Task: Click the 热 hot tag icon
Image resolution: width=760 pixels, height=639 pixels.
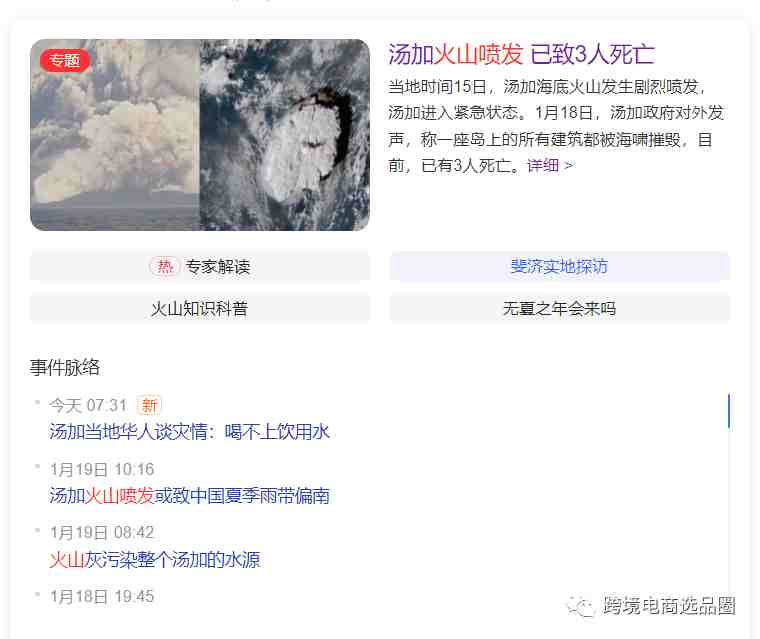Action: click(165, 267)
